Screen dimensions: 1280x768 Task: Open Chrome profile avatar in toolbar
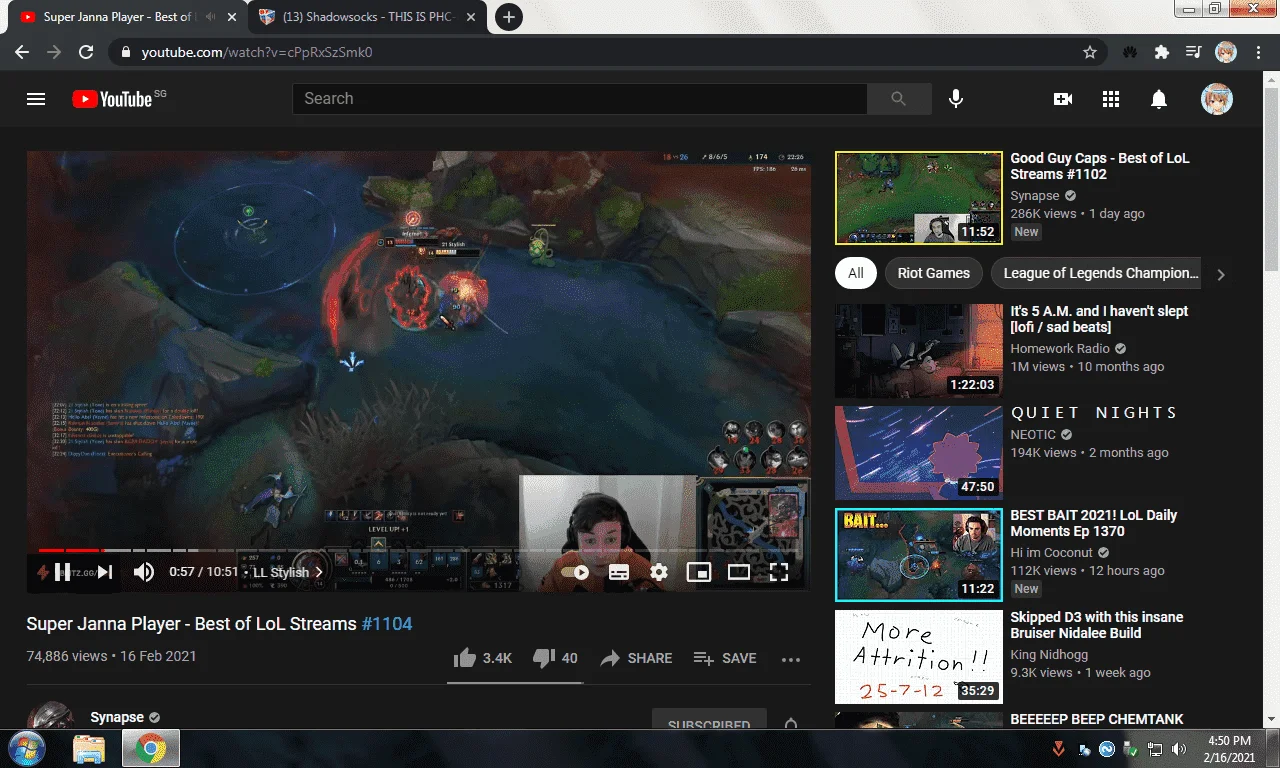1225,52
